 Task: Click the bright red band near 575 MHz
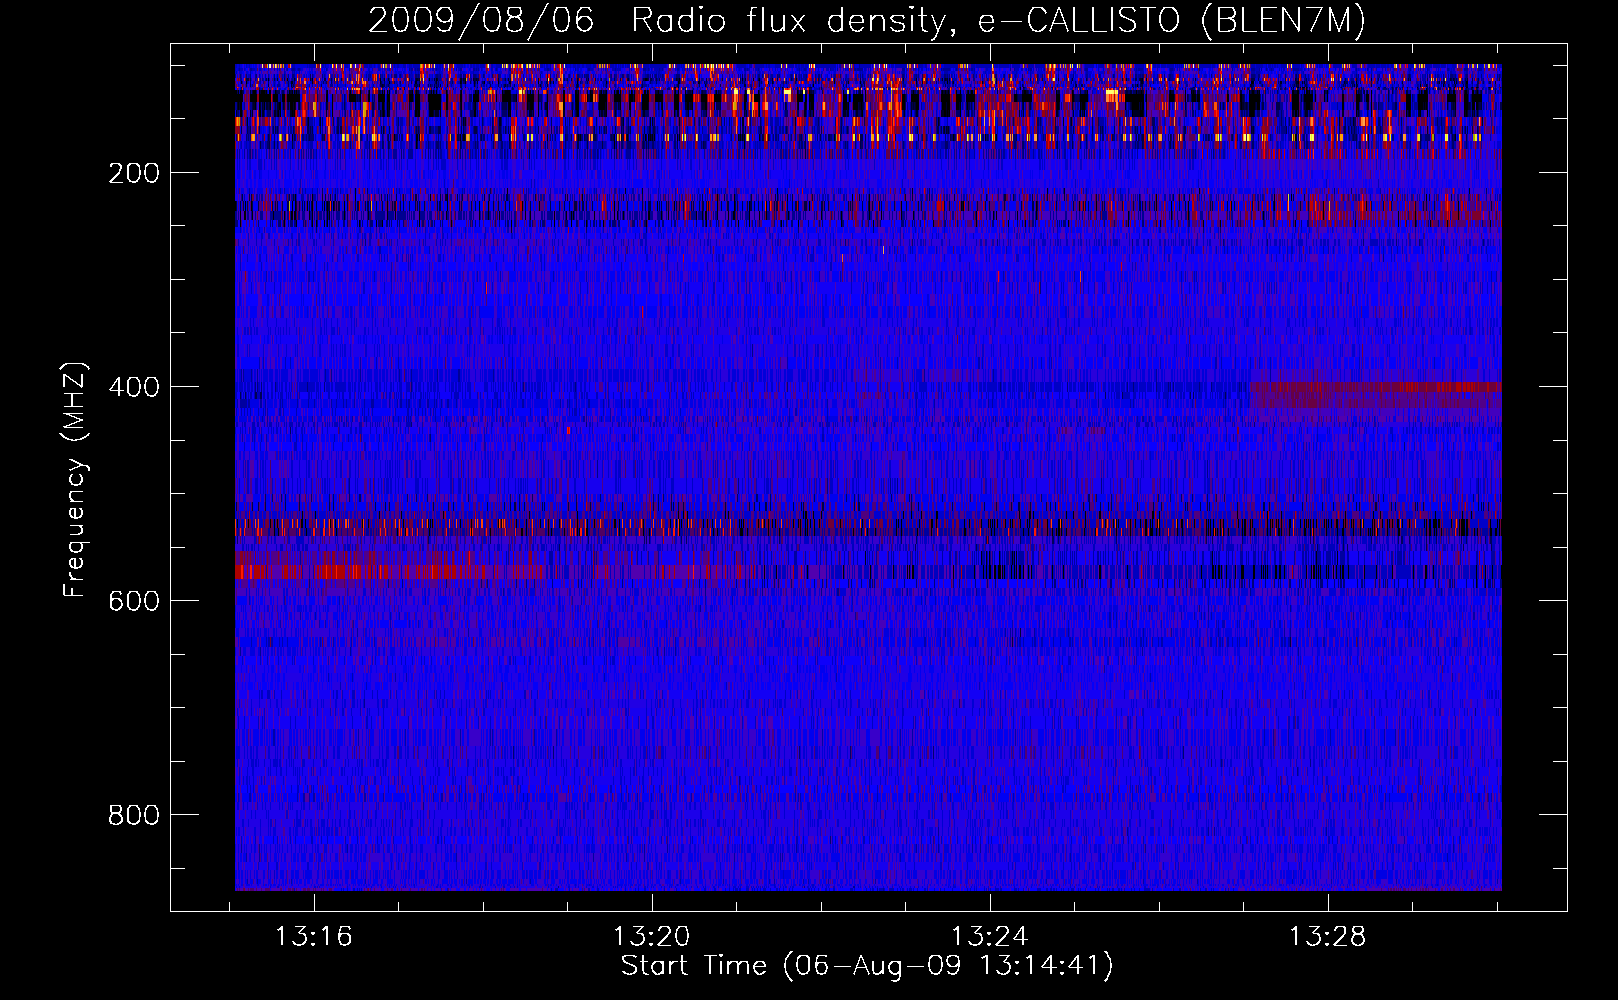[x=390, y=572]
